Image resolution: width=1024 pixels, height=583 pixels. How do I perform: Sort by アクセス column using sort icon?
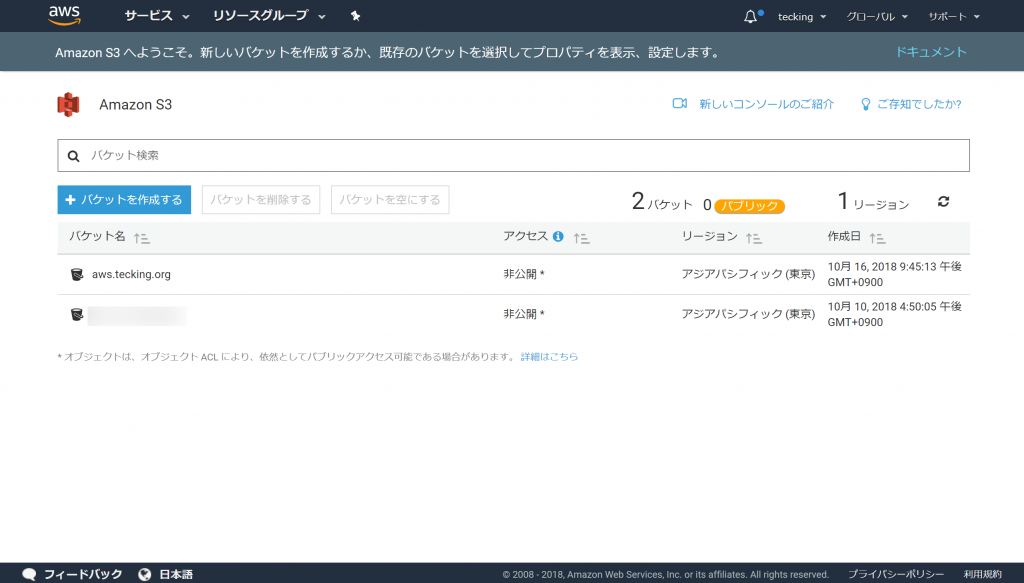tap(581, 238)
